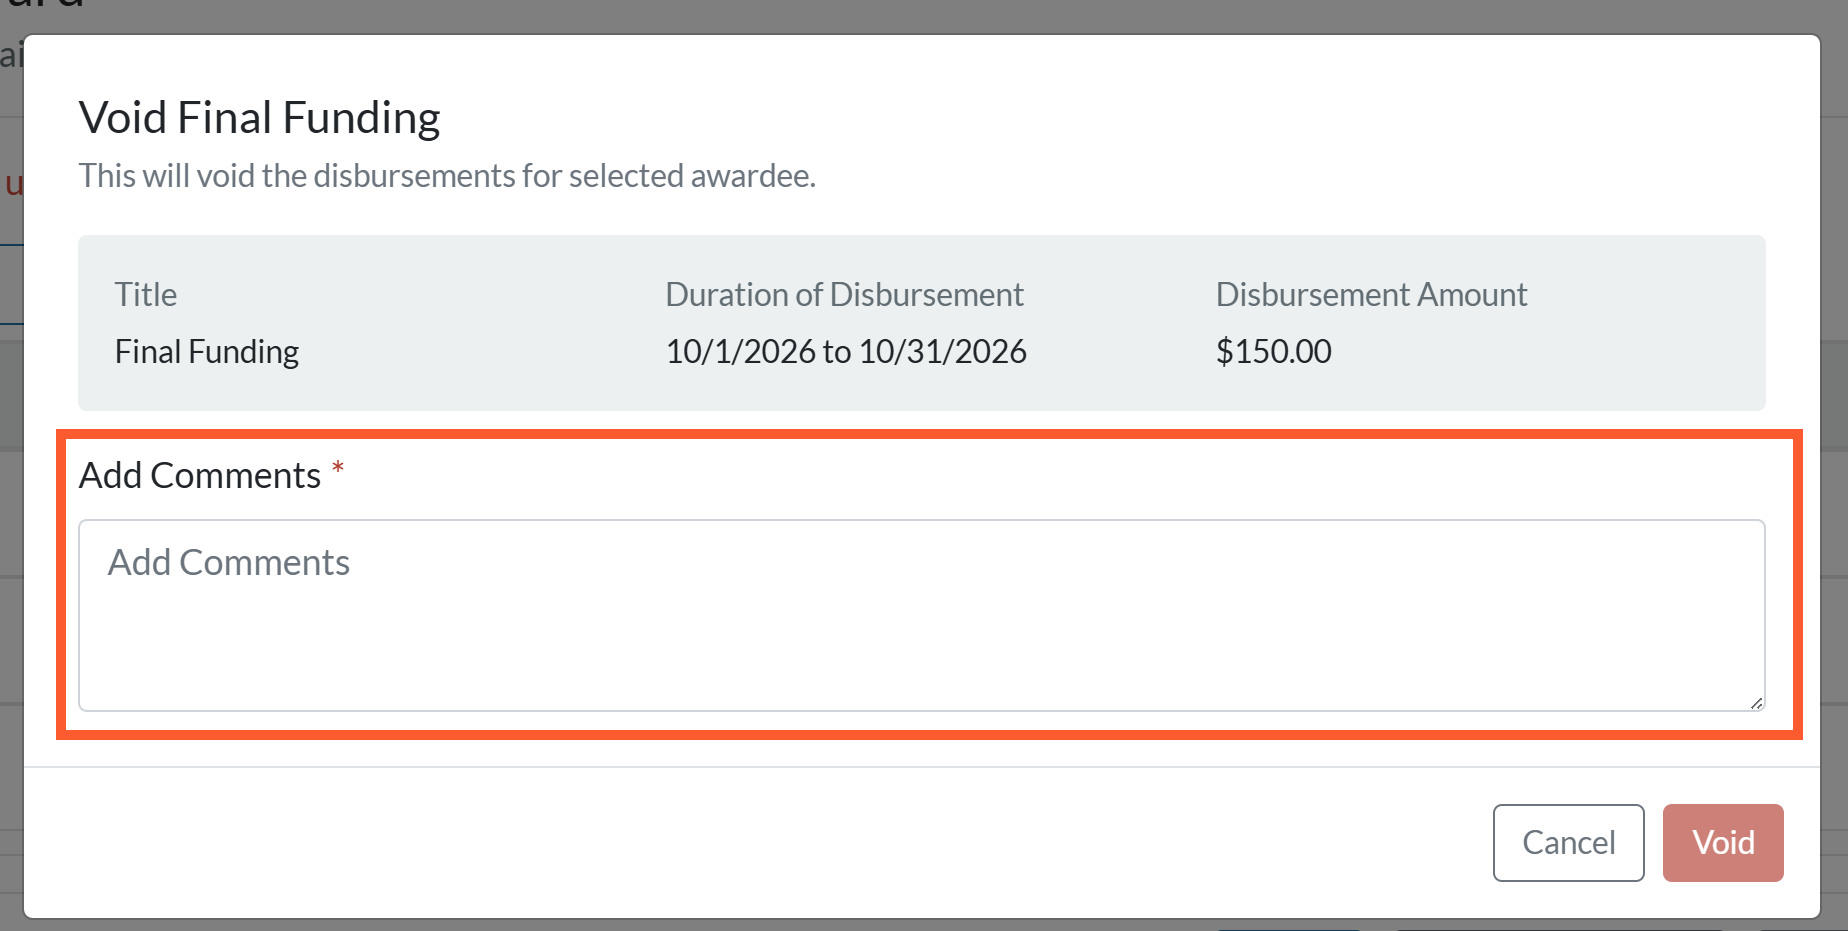Click the dialog footer area beside Cancel
Screen dimensions: 1848x931
click(x=750, y=842)
